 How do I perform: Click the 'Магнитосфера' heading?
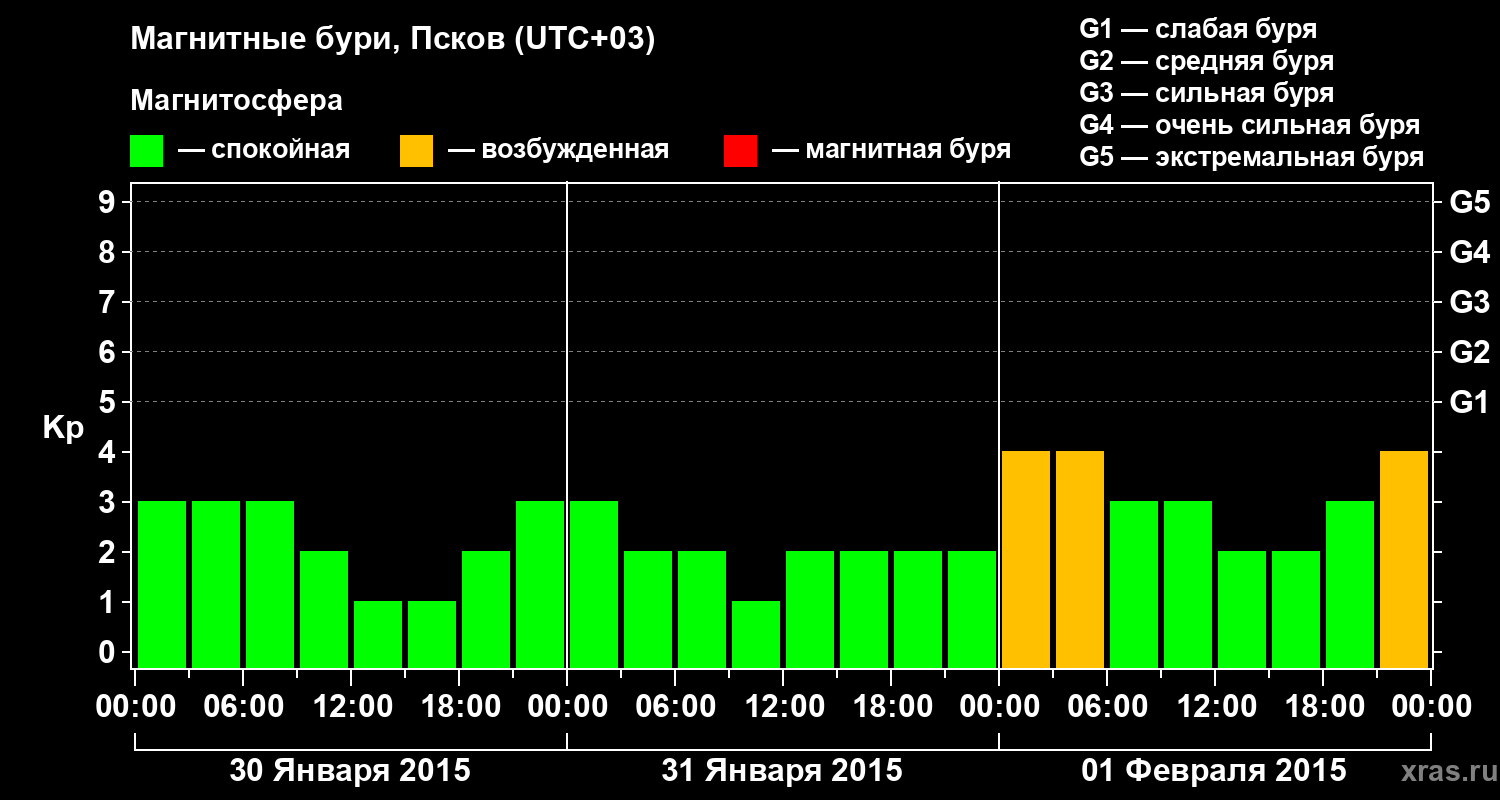coord(236,101)
